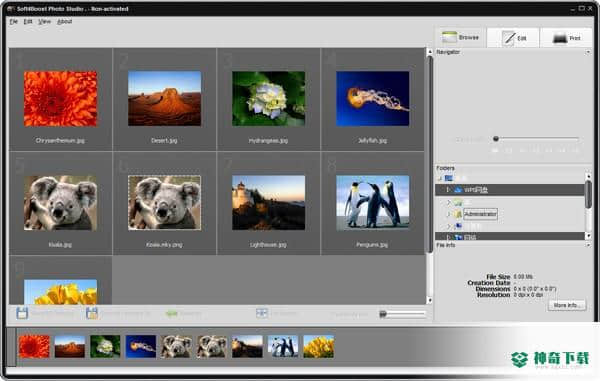Click the computer icon at Folders tree root

[448, 178]
